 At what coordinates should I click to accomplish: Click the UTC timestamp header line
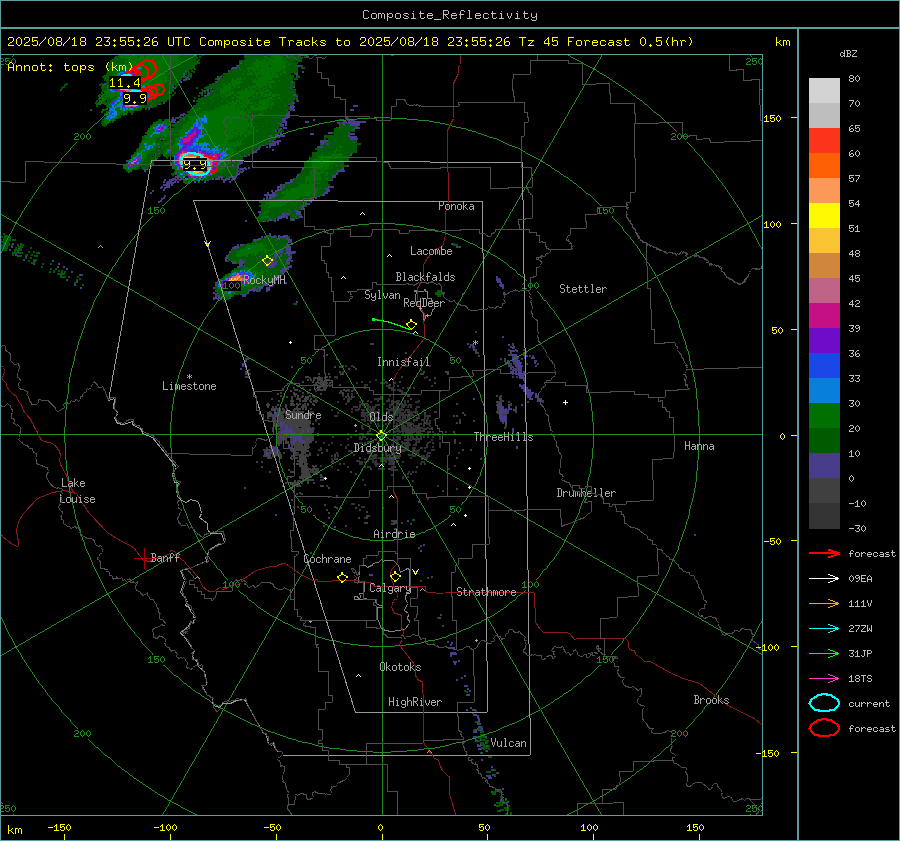(x=350, y=42)
